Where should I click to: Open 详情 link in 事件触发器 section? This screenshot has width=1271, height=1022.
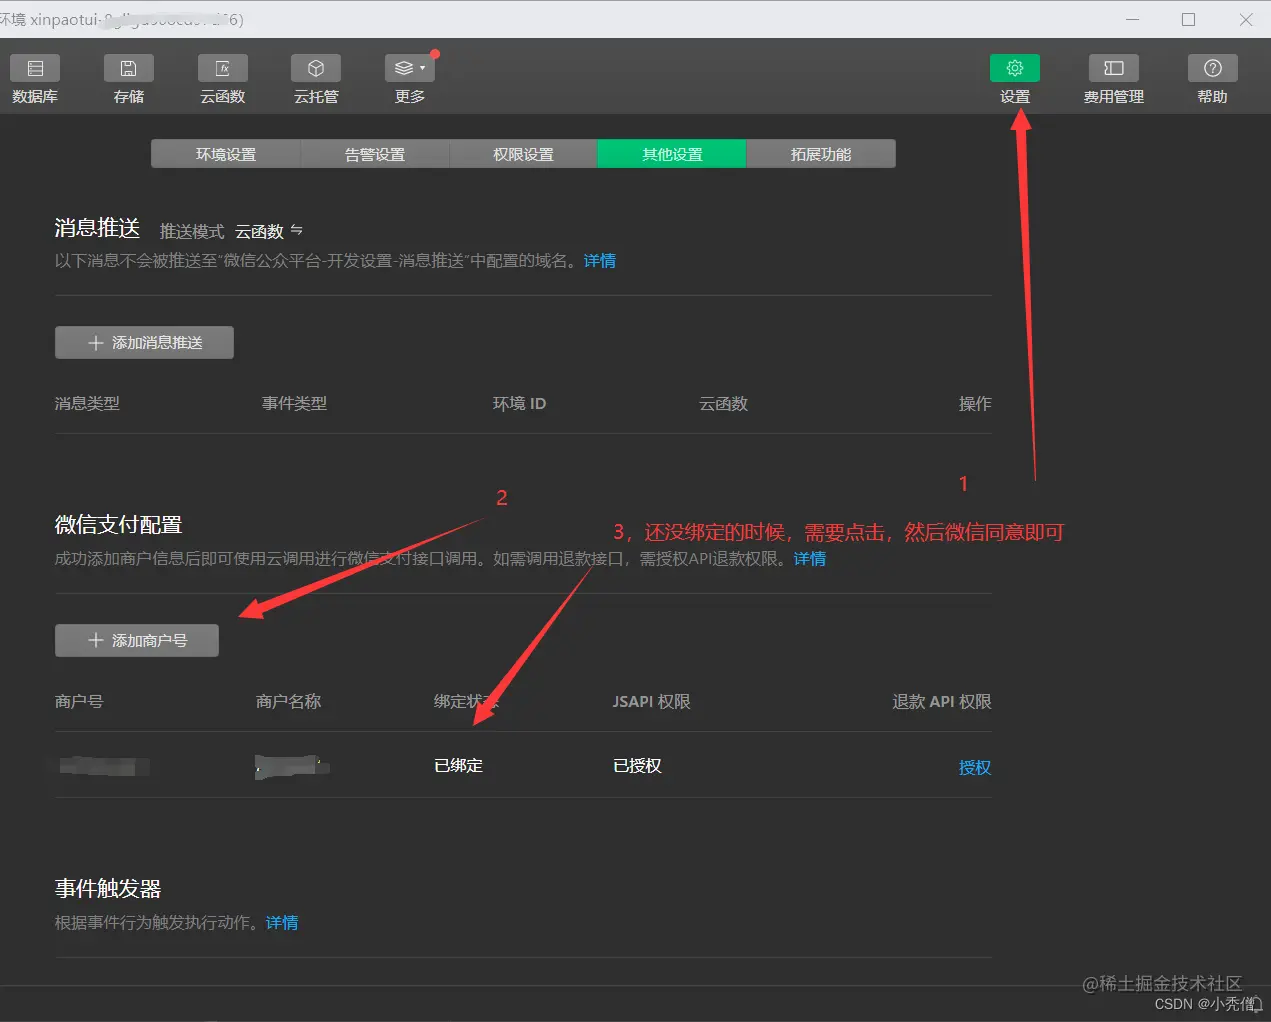pos(281,922)
